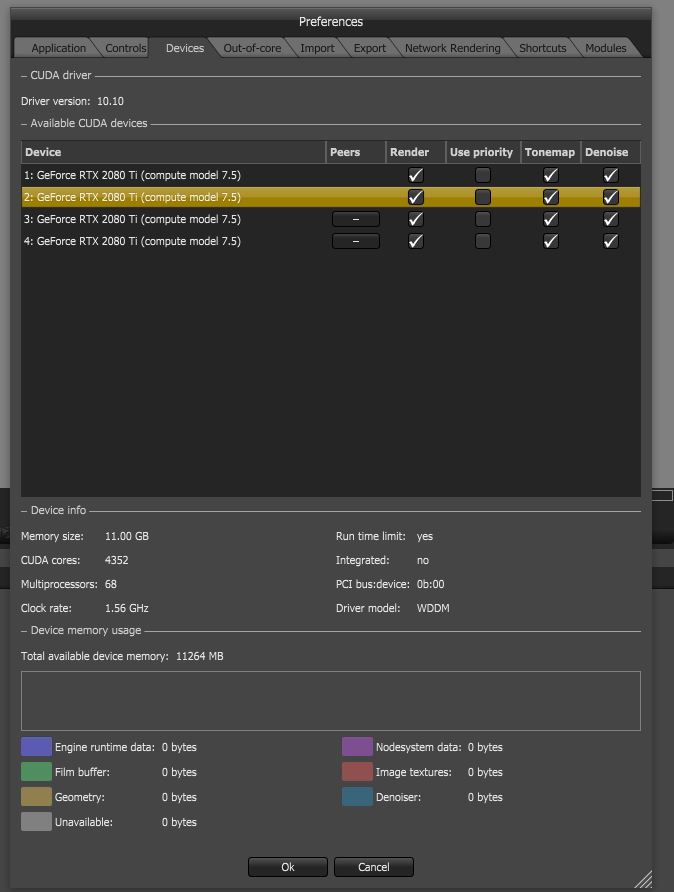Click the Device column header
674x892 pixels.
(173, 152)
